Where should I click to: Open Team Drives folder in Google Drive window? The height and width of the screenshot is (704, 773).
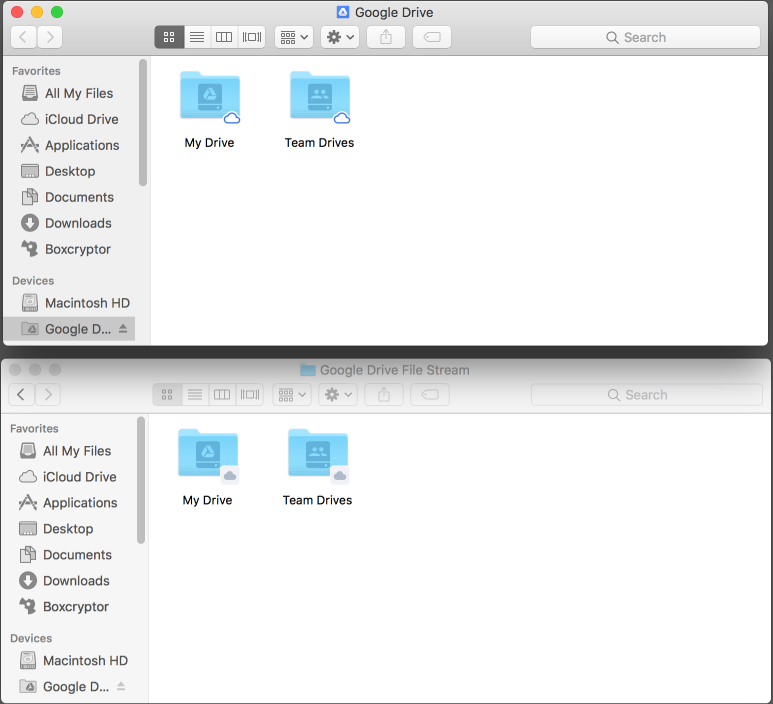tap(320, 97)
